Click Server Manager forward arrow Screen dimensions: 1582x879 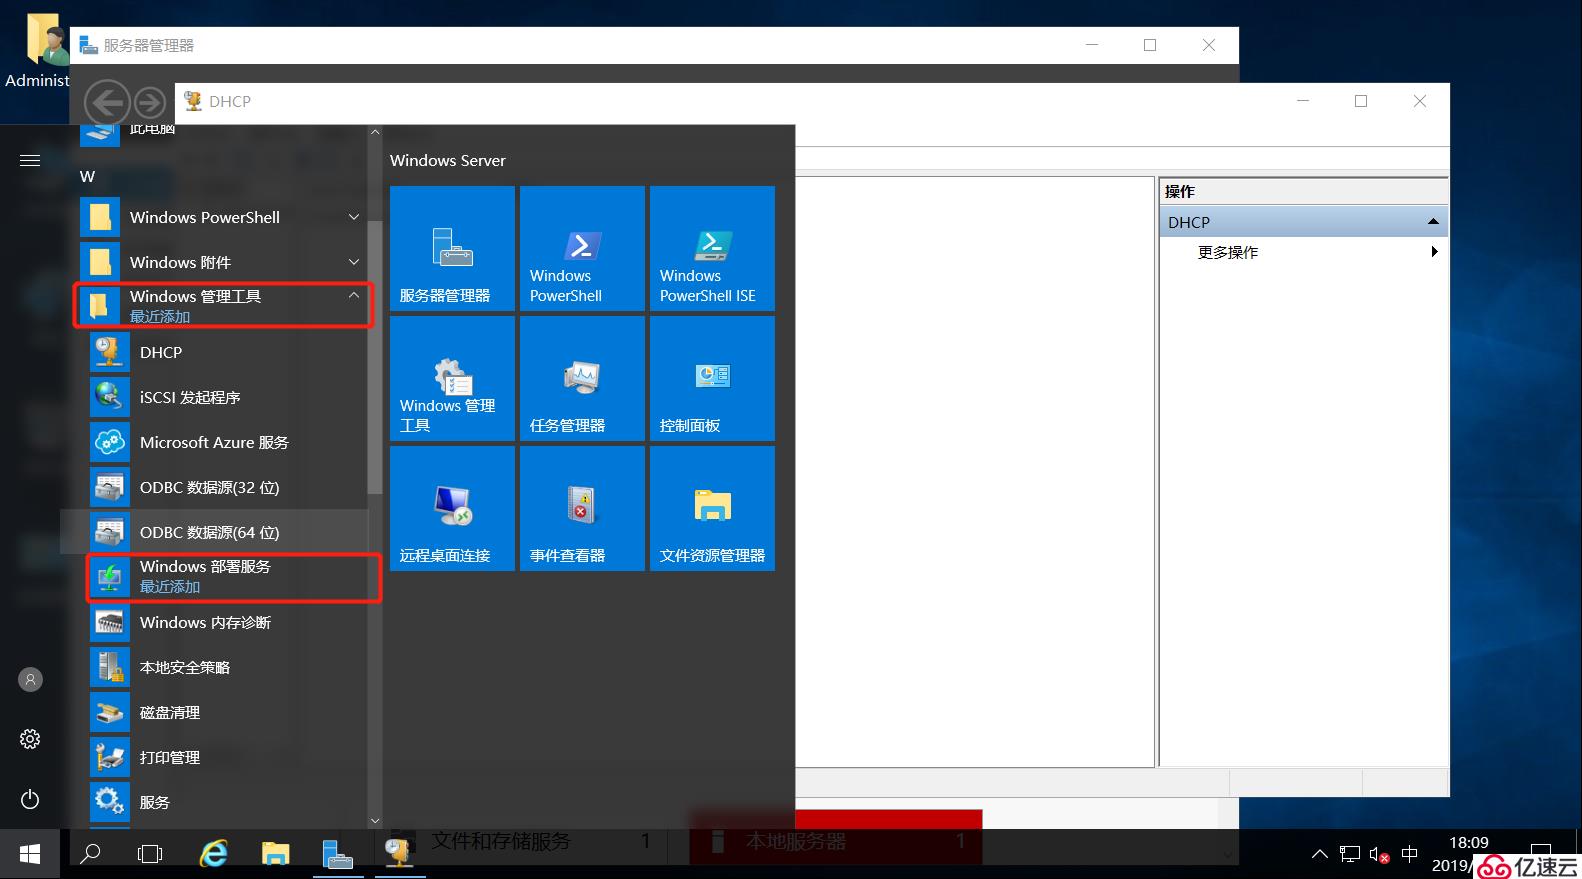pos(150,102)
